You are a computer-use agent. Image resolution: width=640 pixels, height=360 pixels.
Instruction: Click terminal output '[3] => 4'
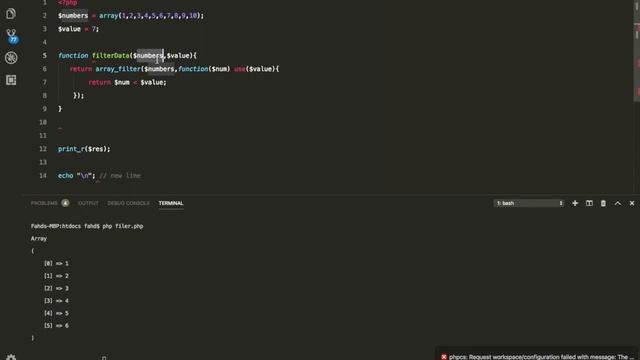[56, 301]
